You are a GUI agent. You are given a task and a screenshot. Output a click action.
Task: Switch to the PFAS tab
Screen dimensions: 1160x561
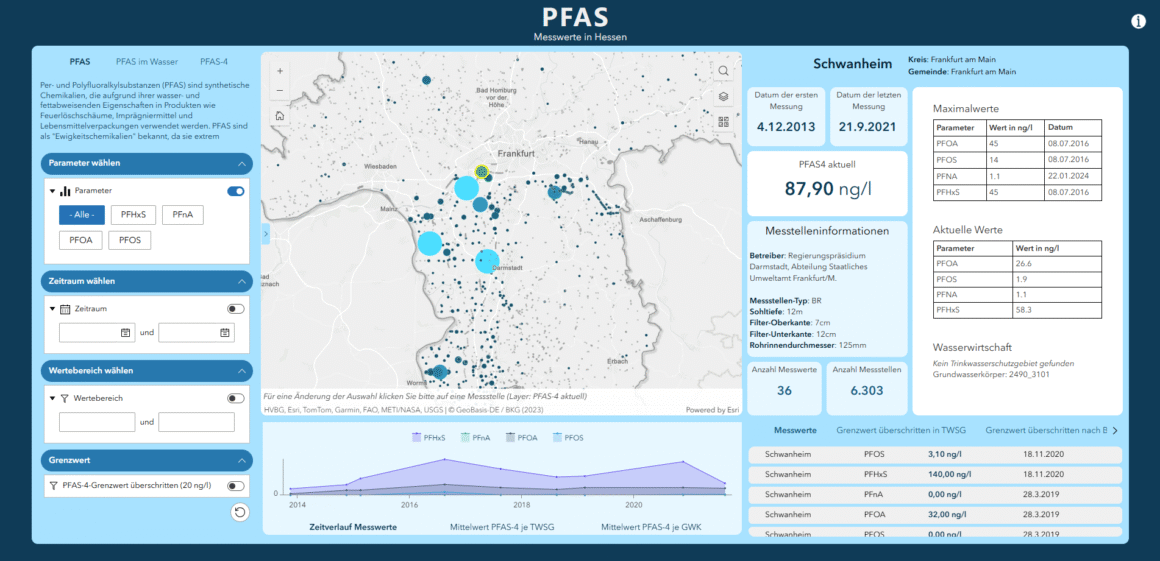80,62
